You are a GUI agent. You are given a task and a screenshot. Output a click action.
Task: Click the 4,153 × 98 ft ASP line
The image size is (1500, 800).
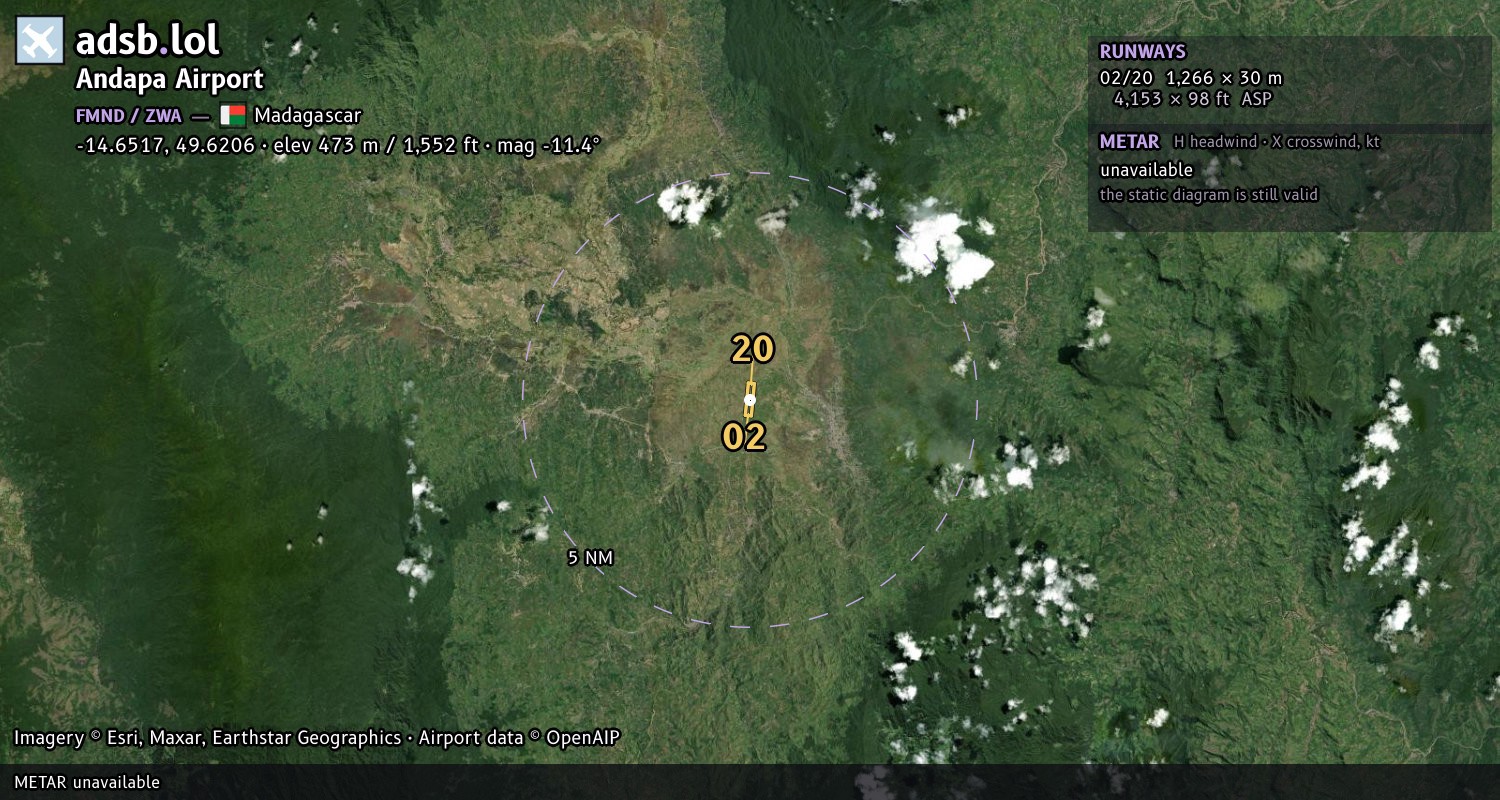[1193, 99]
